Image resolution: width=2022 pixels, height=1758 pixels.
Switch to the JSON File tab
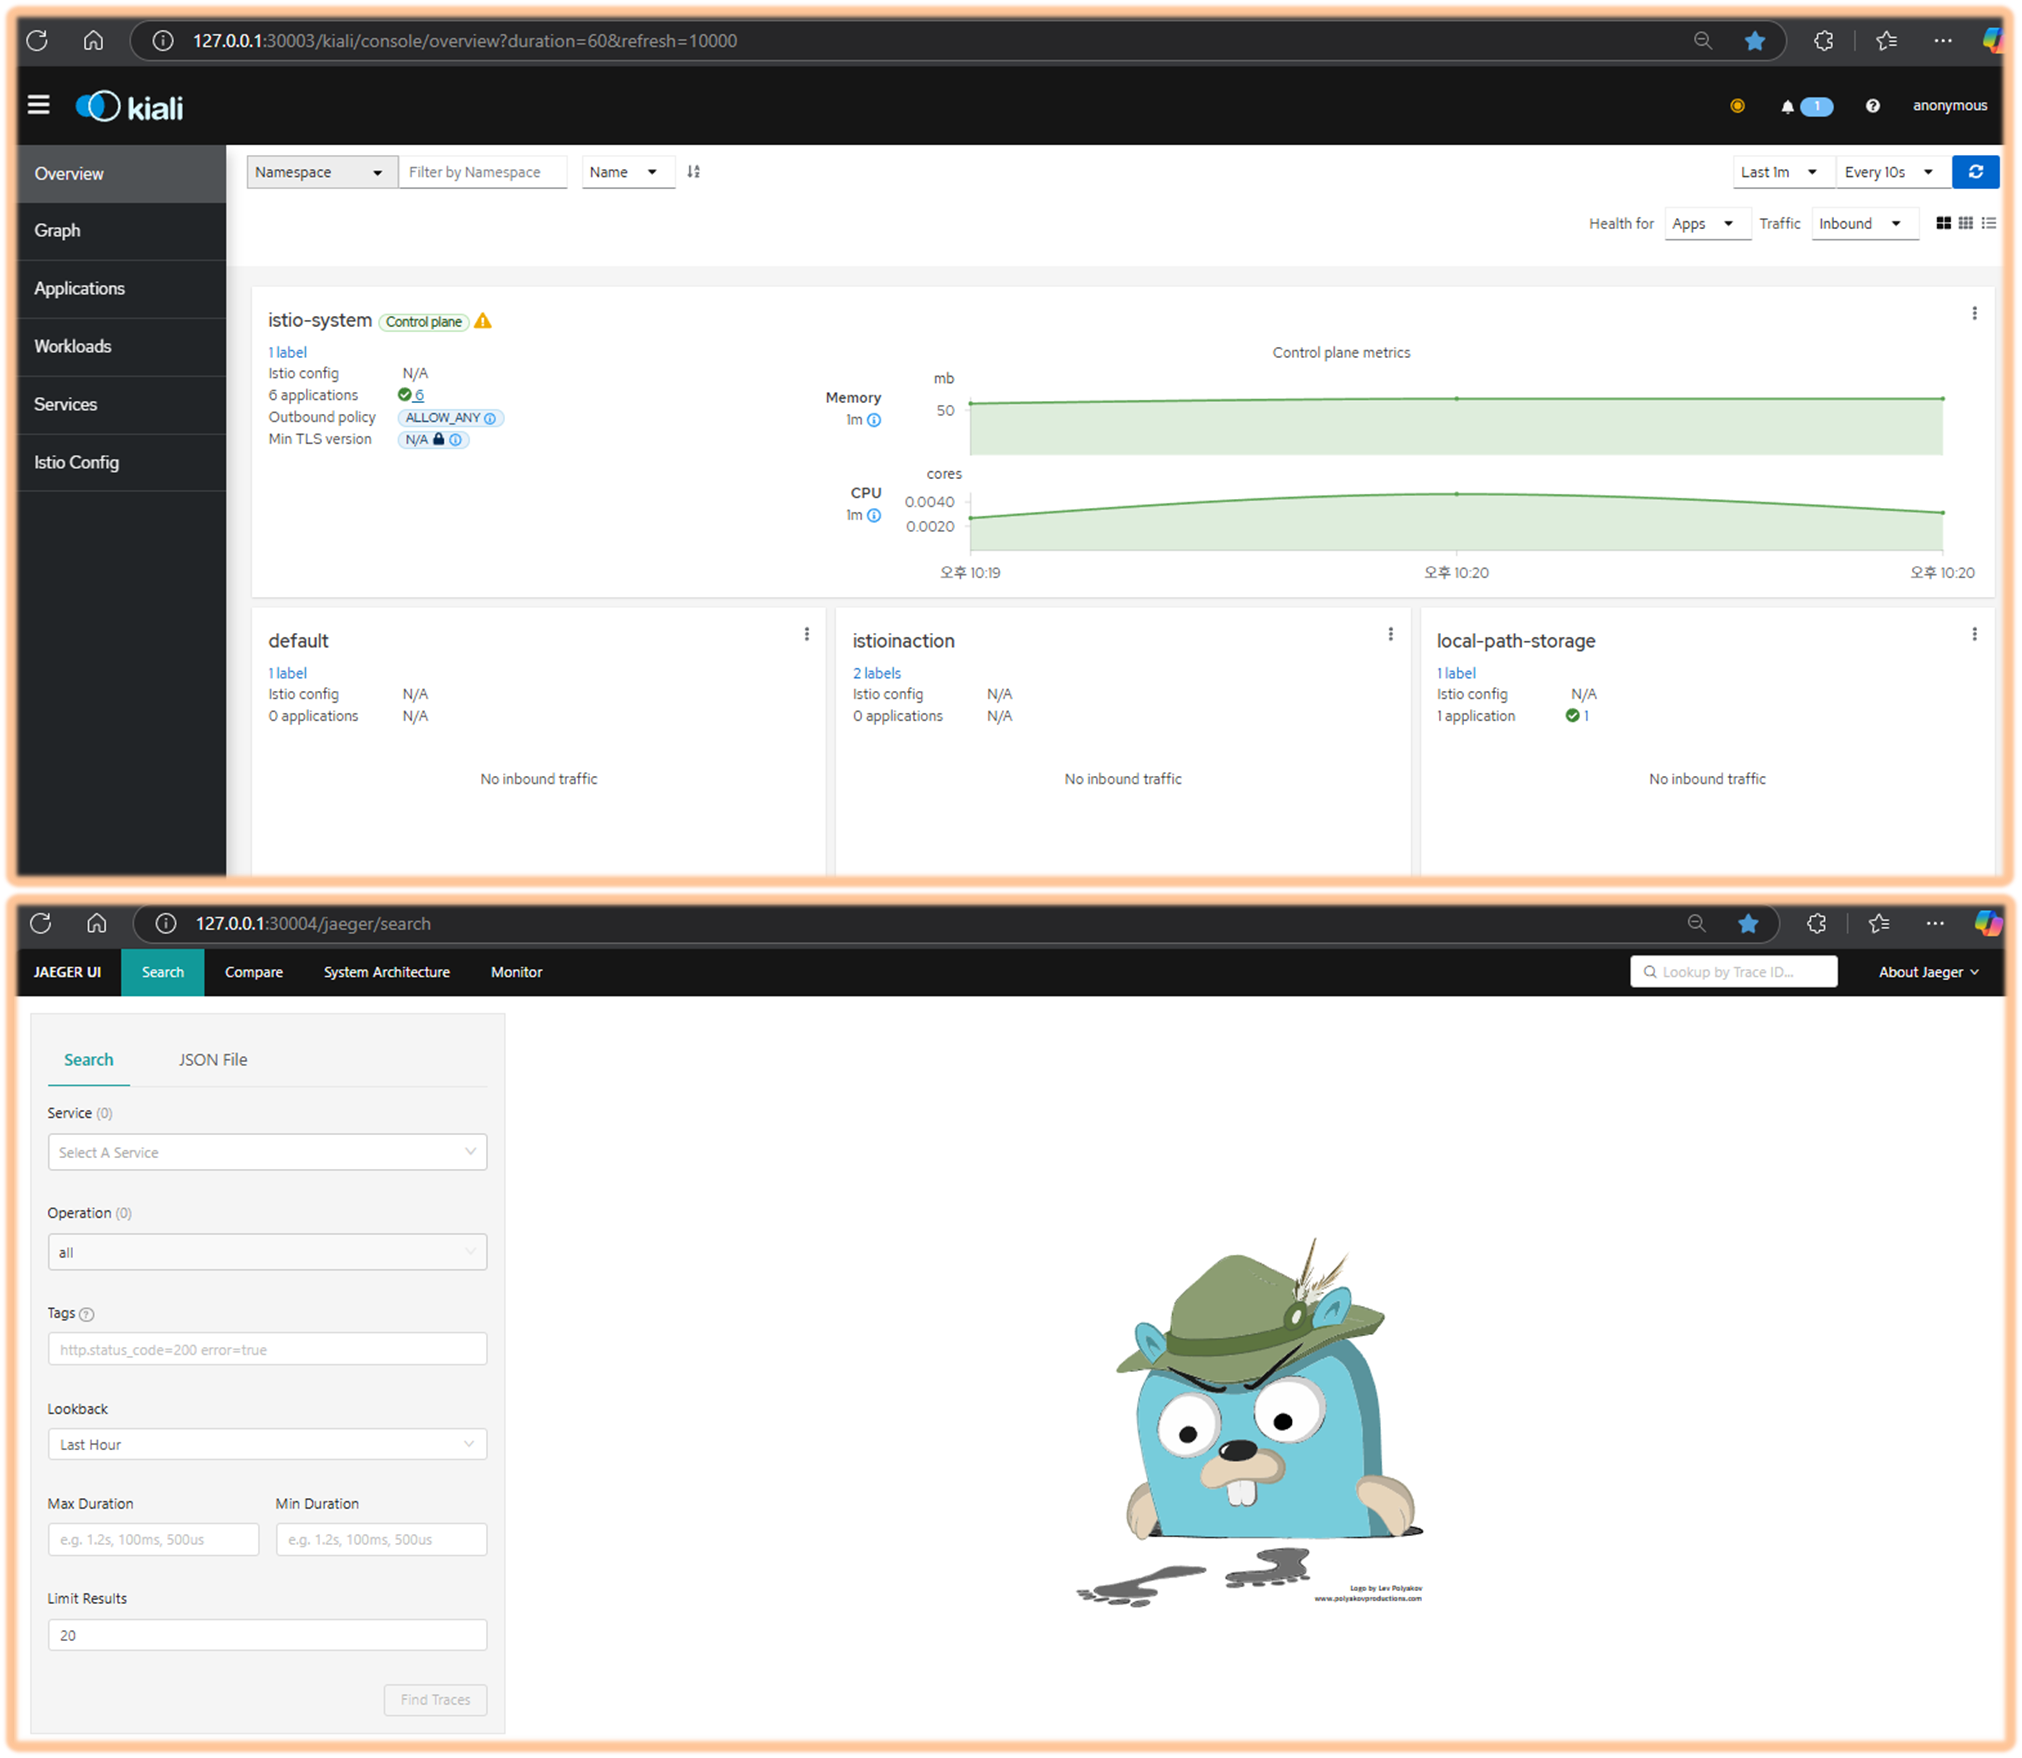pos(212,1060)
